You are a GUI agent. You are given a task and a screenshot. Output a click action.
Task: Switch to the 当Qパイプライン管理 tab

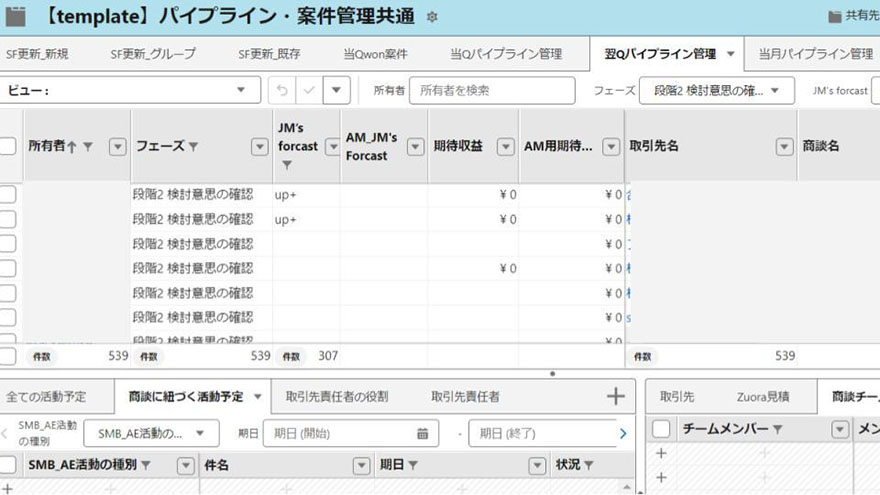(x=506, y=54)
